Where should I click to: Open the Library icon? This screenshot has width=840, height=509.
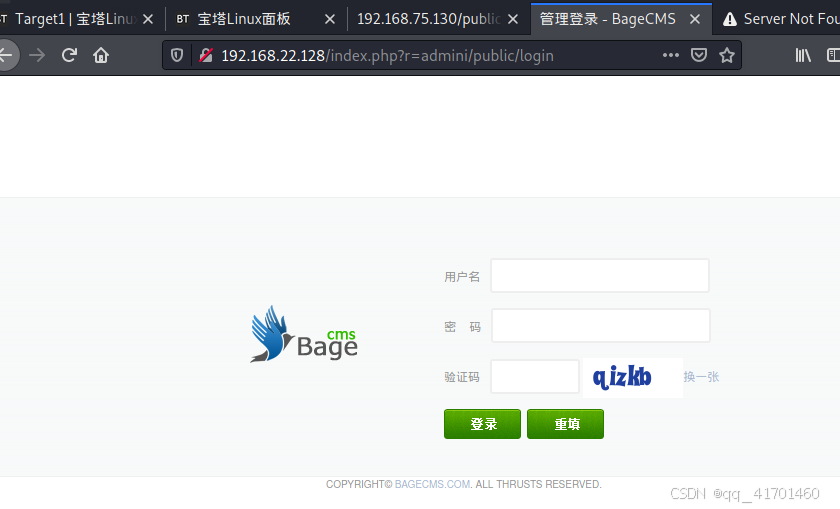point(802,55)
